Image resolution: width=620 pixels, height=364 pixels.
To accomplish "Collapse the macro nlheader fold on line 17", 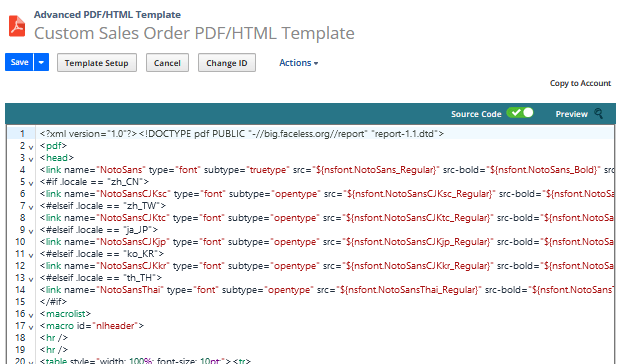I will click(31, 327).
